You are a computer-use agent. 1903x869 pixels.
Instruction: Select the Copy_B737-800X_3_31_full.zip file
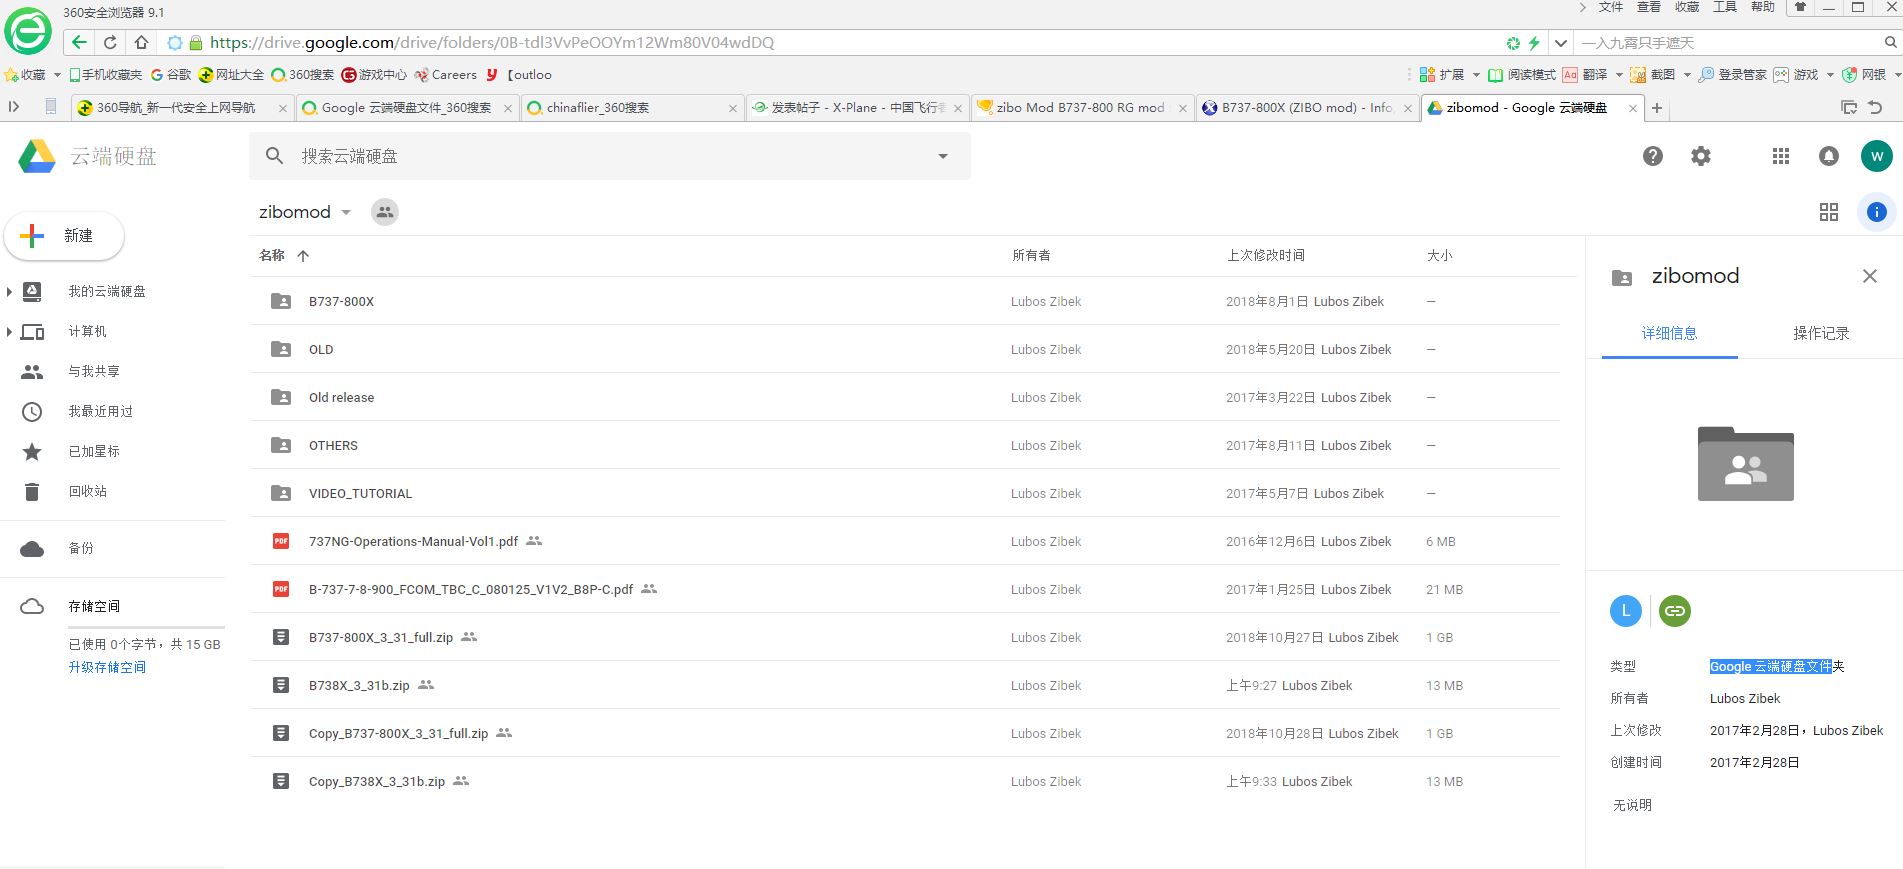[x=905, y=733]
